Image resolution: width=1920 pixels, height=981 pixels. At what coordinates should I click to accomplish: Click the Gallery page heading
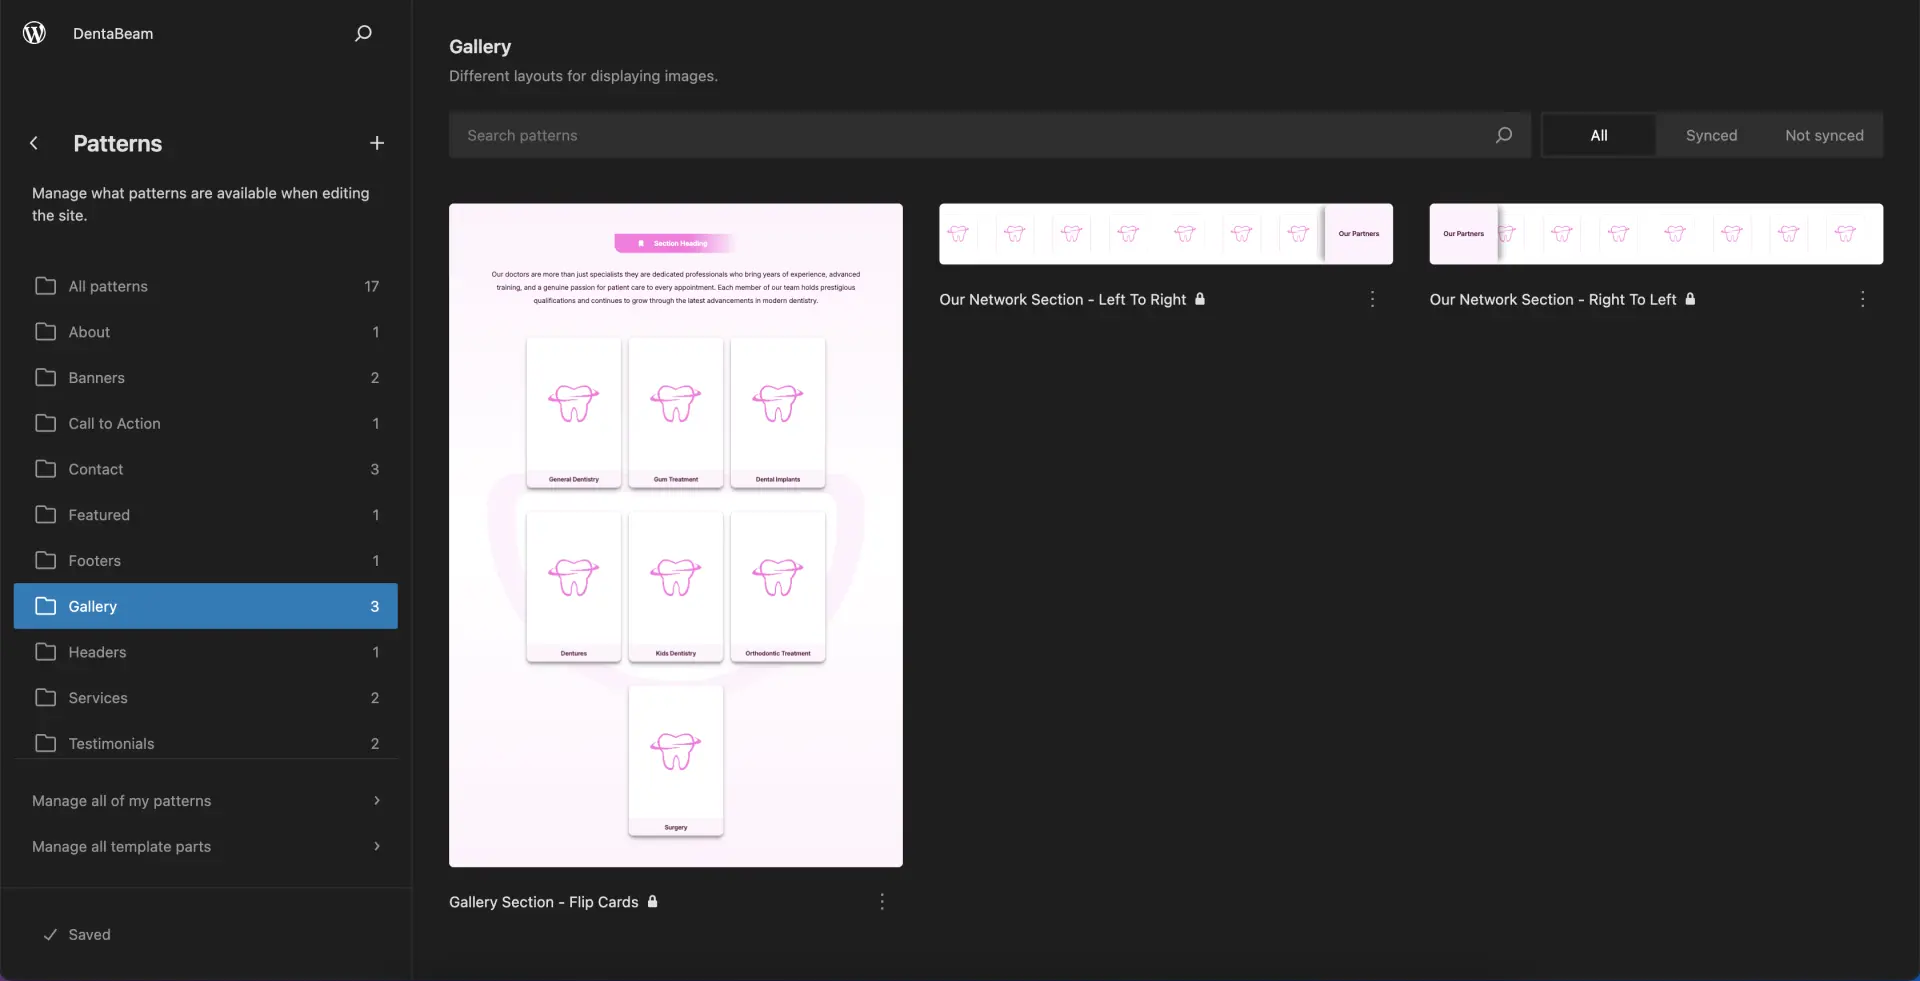[480, 47]
